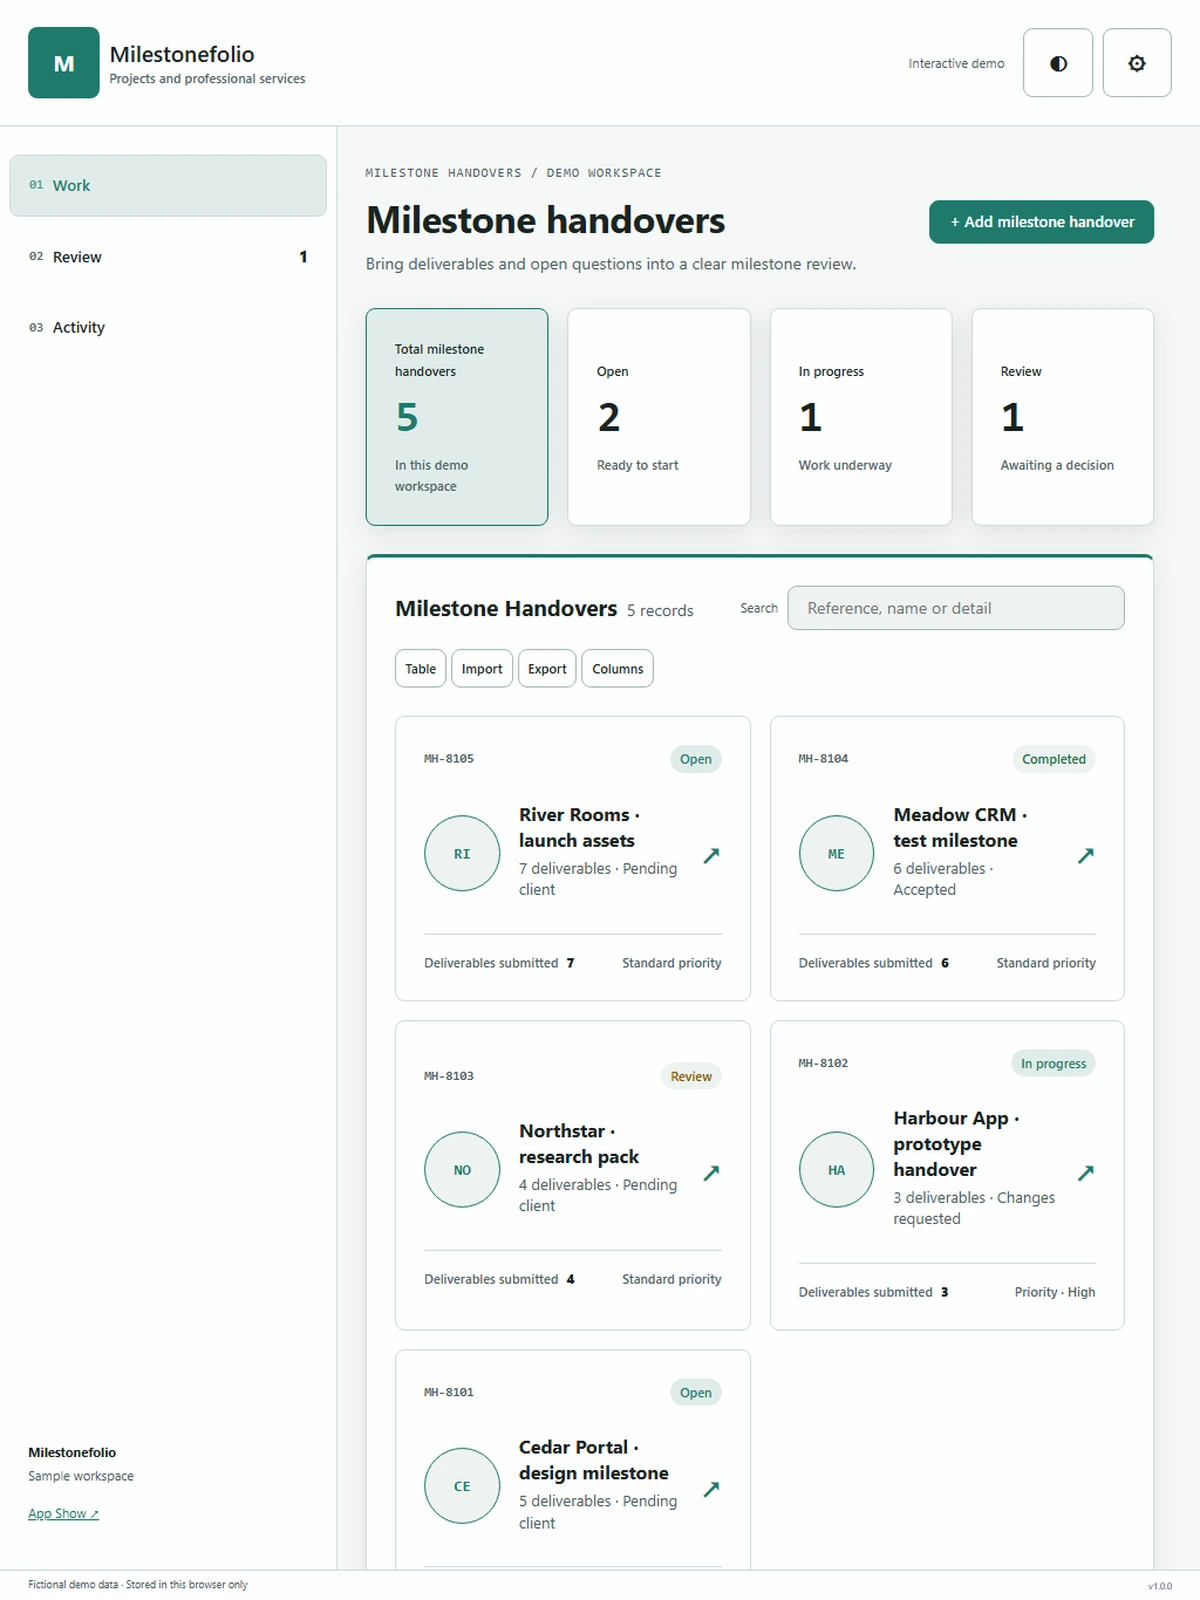
Task: Click River Rooms launch assets title
Action: [579, 828]
